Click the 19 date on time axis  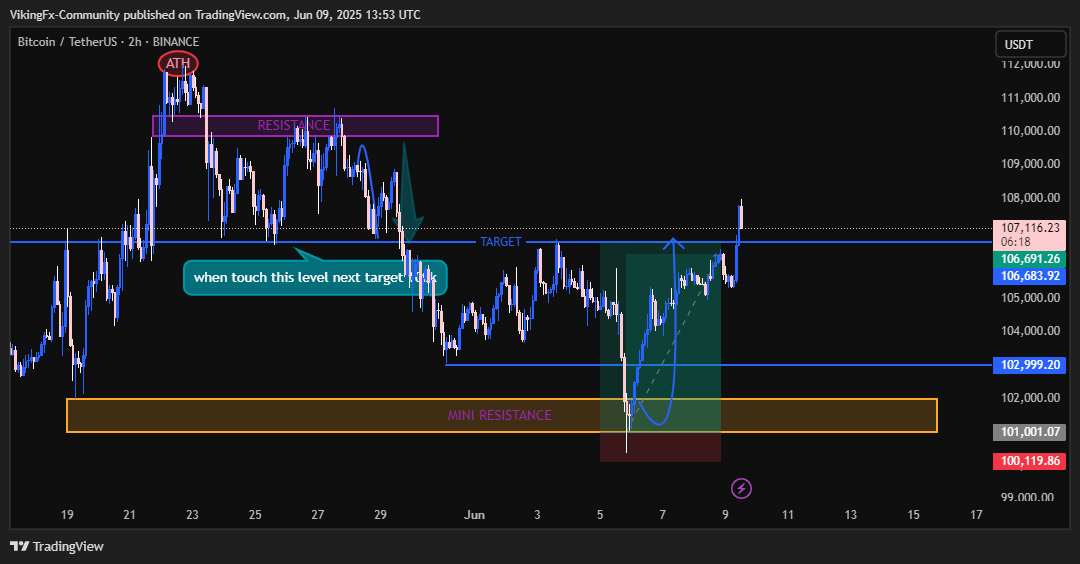point(67,515)
